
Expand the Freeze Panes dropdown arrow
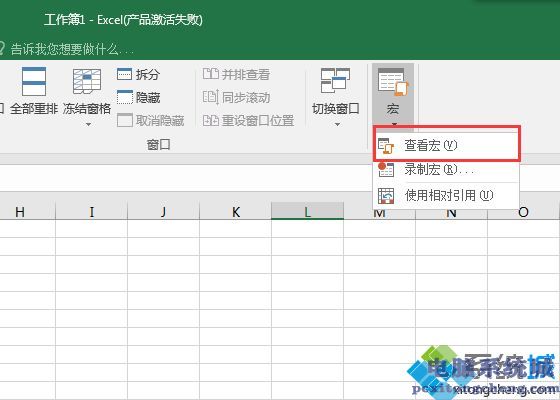point(88,124)
